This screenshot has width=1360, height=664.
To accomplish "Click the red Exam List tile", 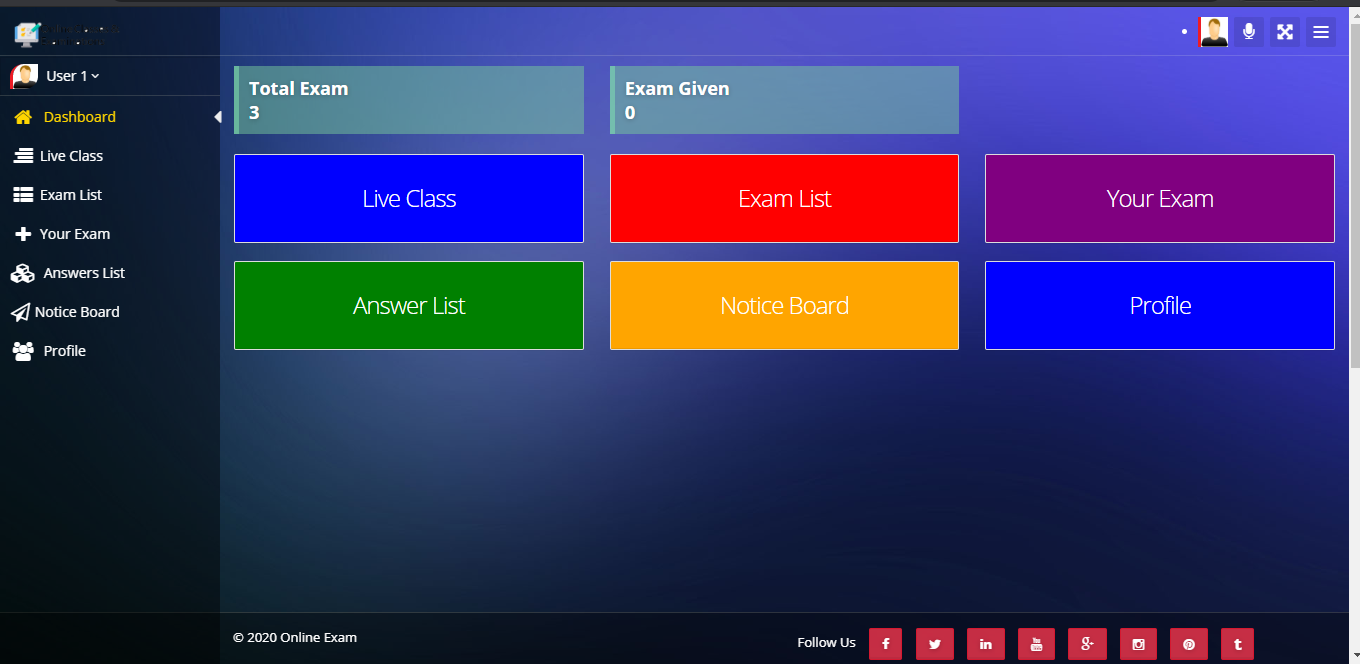I will pyautogui.click(x=784, y=198).
